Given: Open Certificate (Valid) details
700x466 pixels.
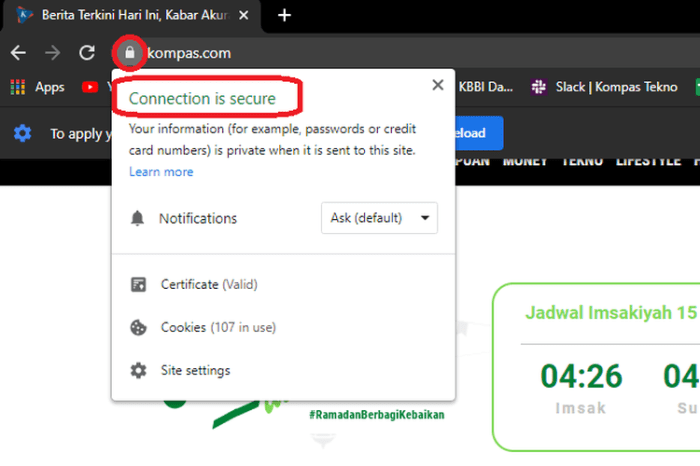Looking at the screenshot, I should click(209, 284).
